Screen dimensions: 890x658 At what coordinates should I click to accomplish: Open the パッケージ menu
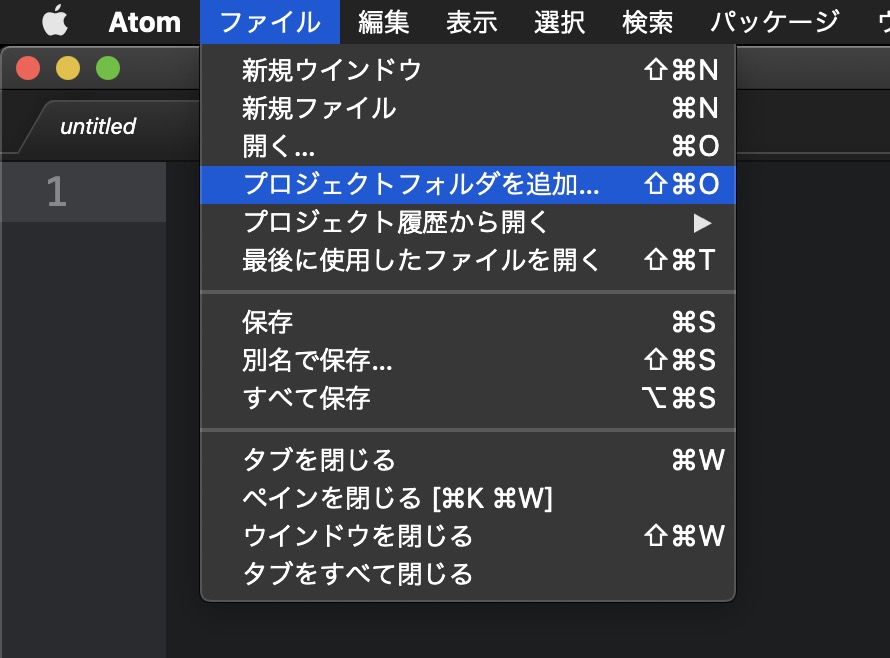coord(774,21)
